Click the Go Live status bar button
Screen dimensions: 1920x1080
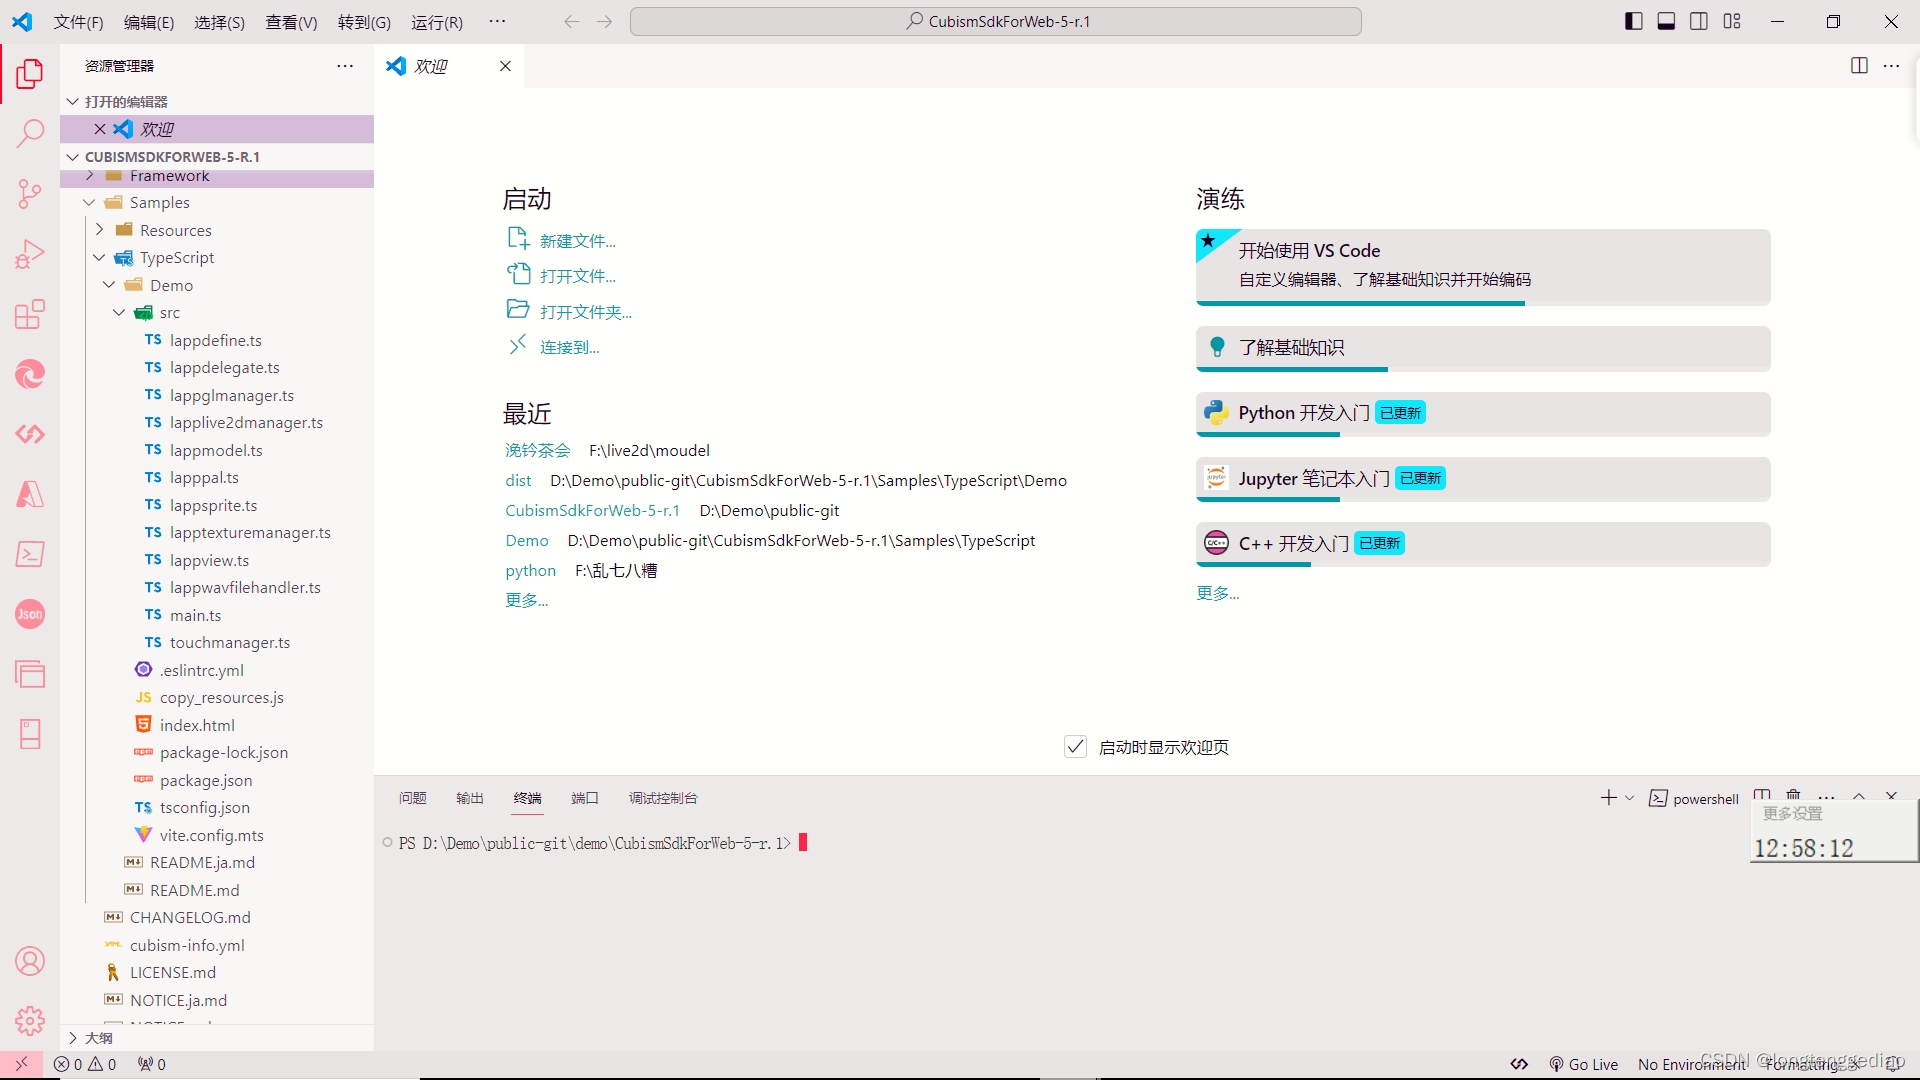1583,1064
